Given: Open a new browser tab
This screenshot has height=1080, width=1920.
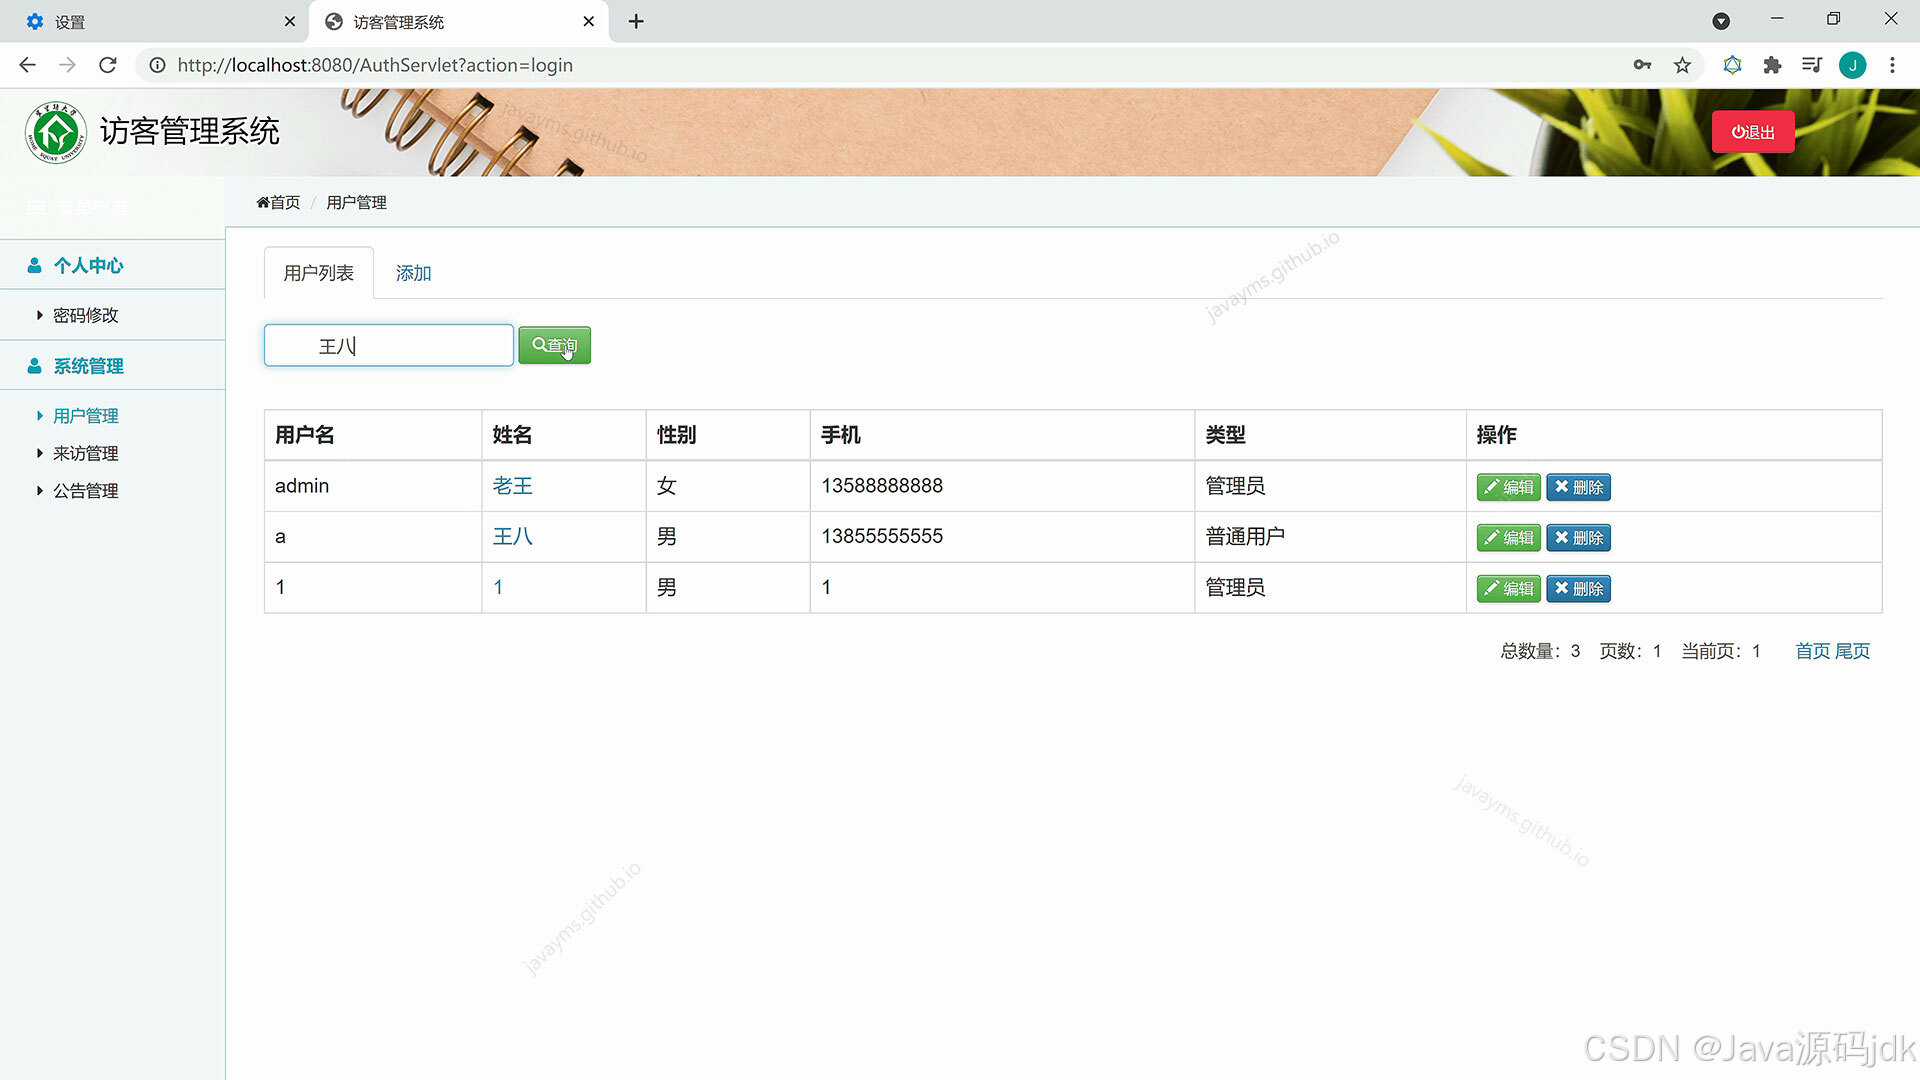Looking at the screenshot, I should pos(636,21).
